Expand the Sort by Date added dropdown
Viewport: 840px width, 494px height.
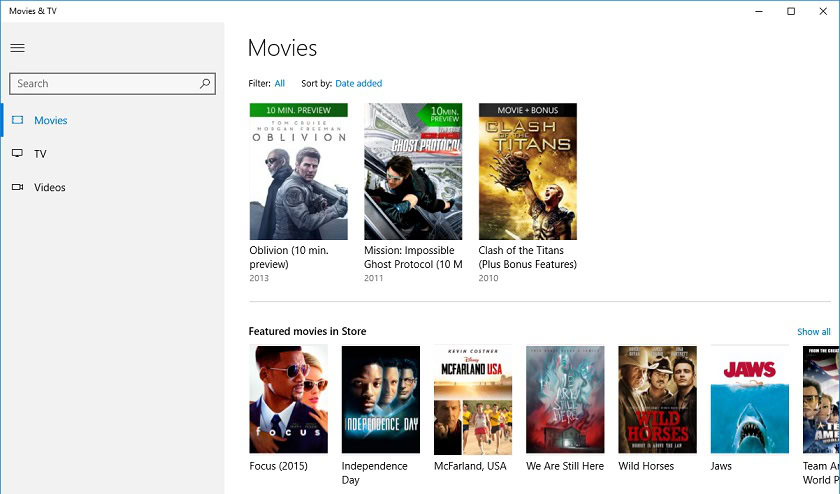(358, 84)
